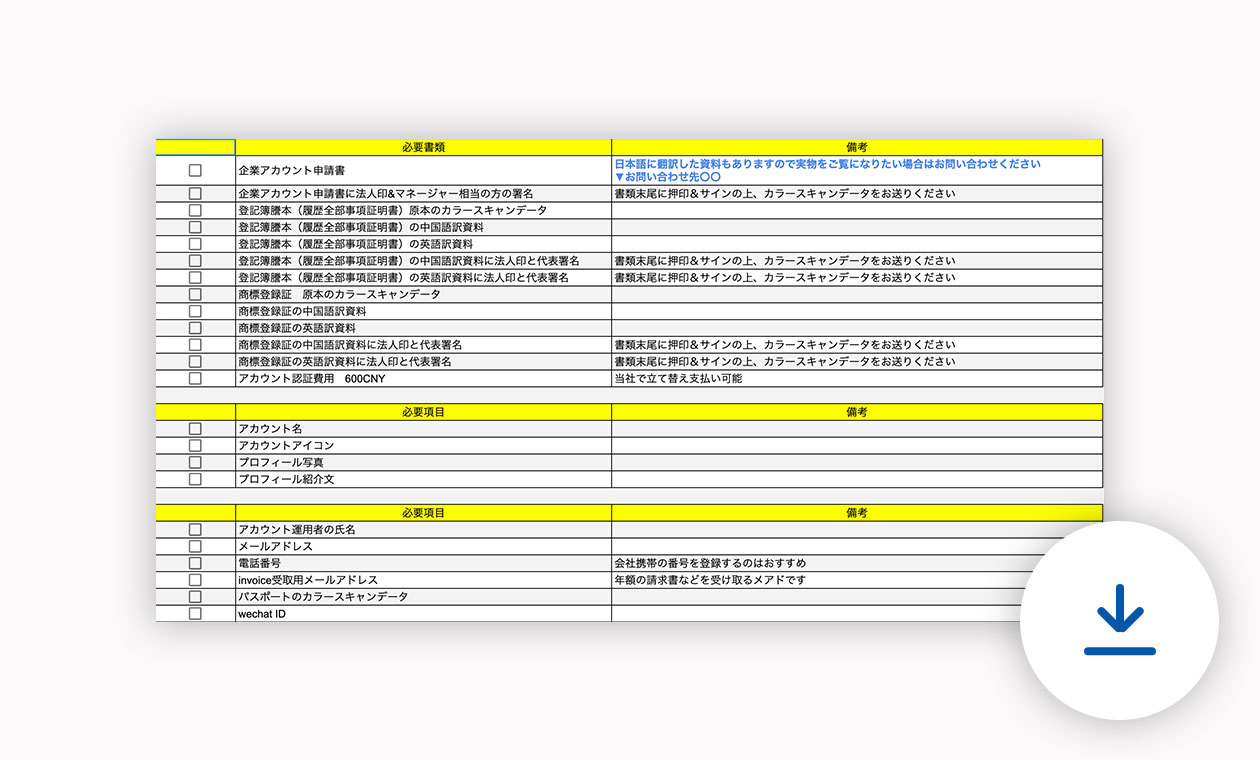Select cell 登記簿謄本の英語訳資料に法人印と代表署名
Screen dimensions: 1260x760
coord(423,278)
